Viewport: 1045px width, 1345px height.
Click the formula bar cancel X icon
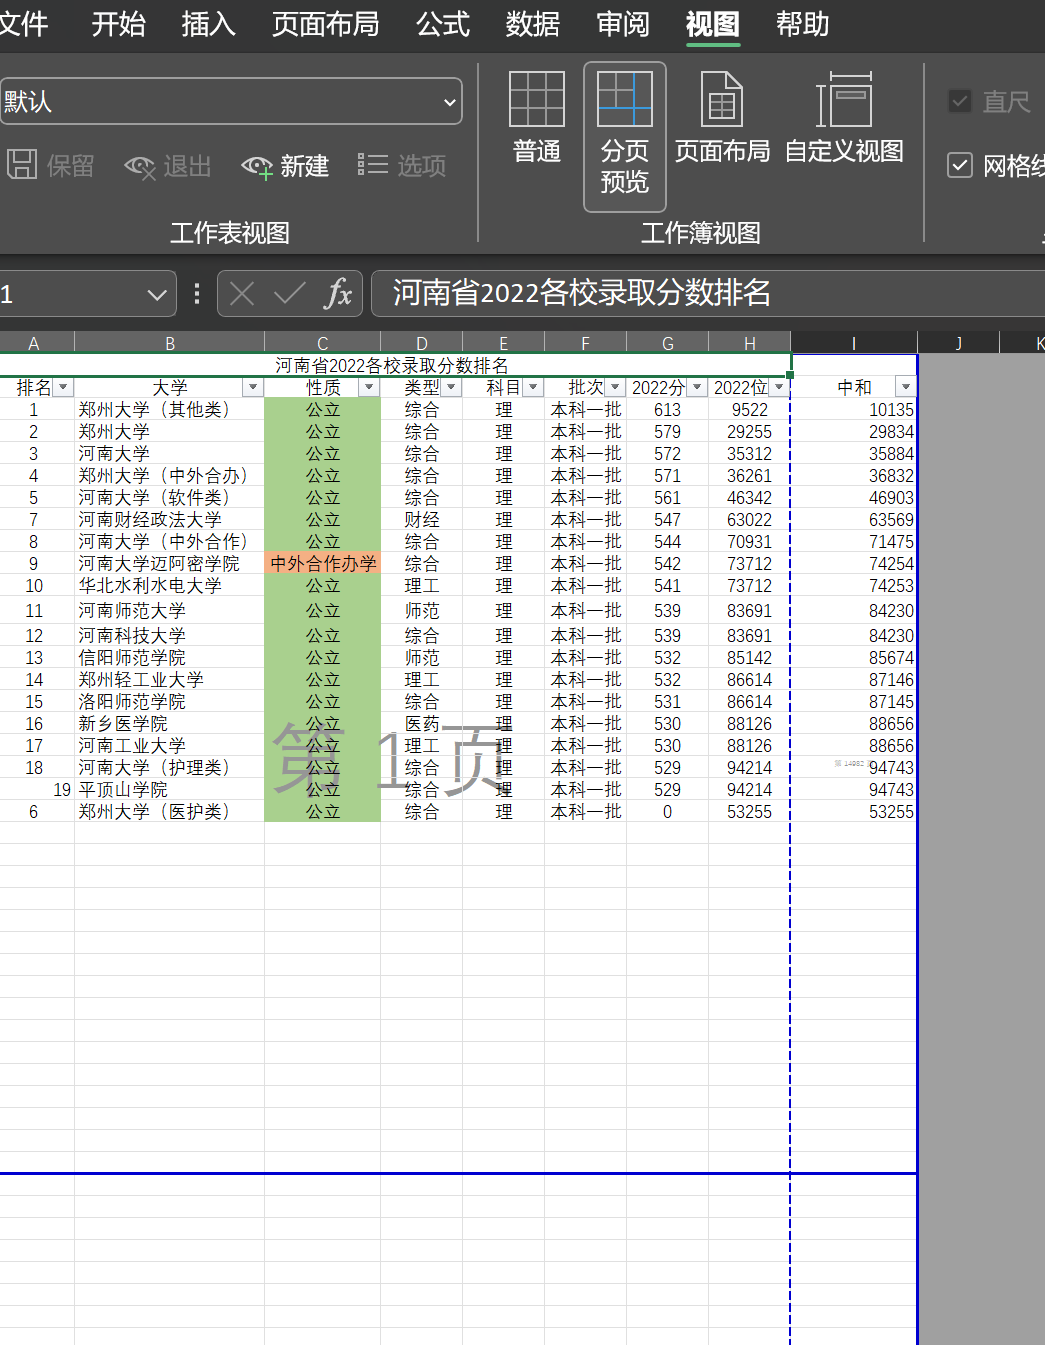(242, 293)
